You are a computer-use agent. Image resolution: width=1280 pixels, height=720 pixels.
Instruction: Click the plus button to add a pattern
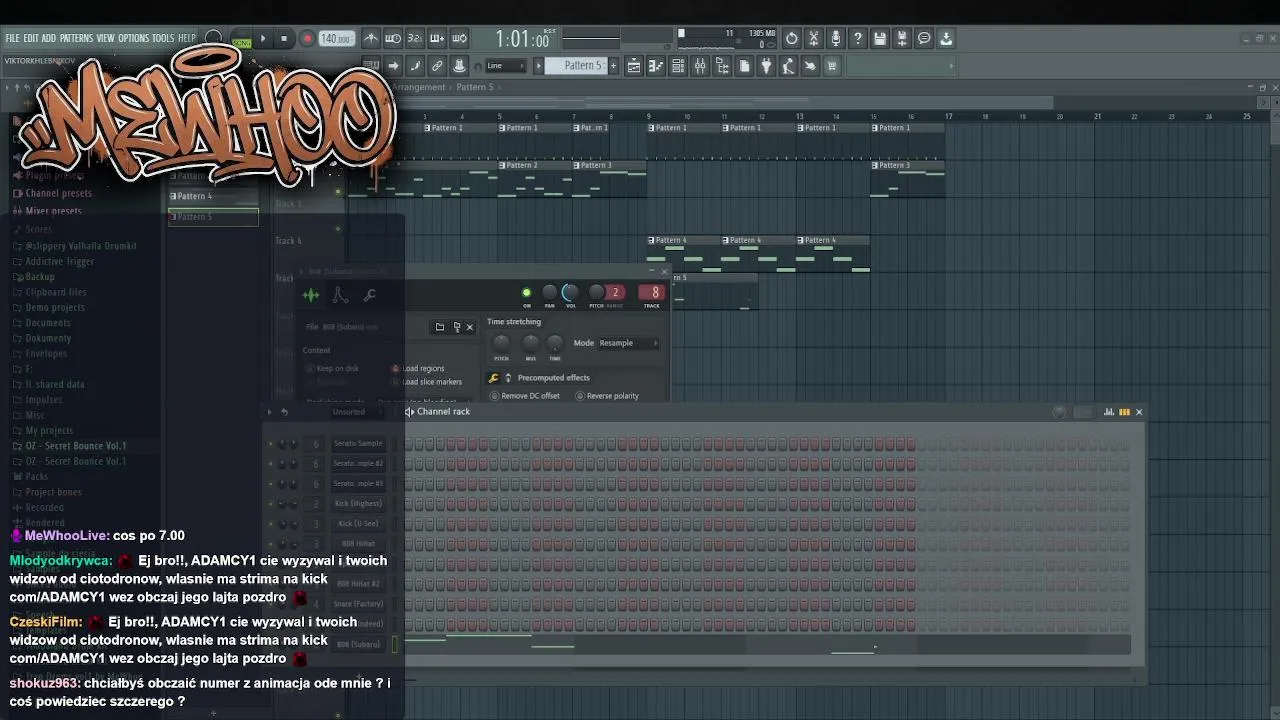pos(613,66)
